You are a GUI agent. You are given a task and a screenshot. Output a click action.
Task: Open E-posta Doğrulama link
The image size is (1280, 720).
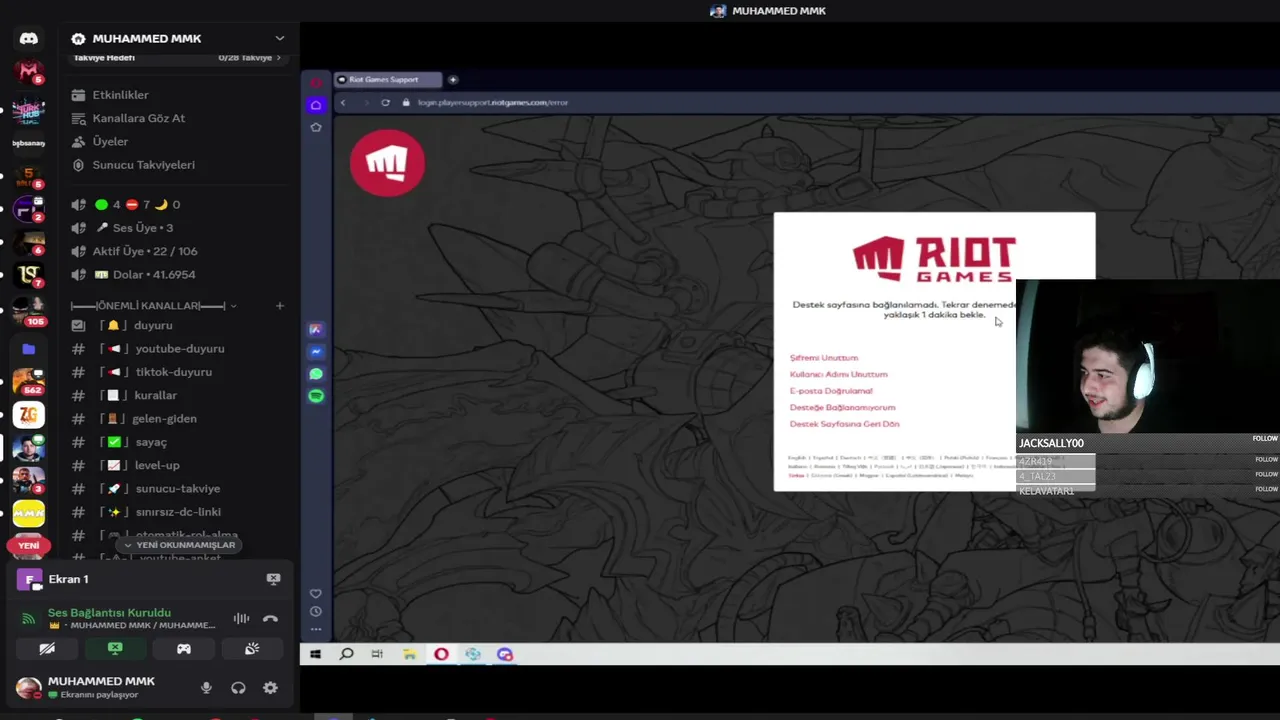[831, 391]
